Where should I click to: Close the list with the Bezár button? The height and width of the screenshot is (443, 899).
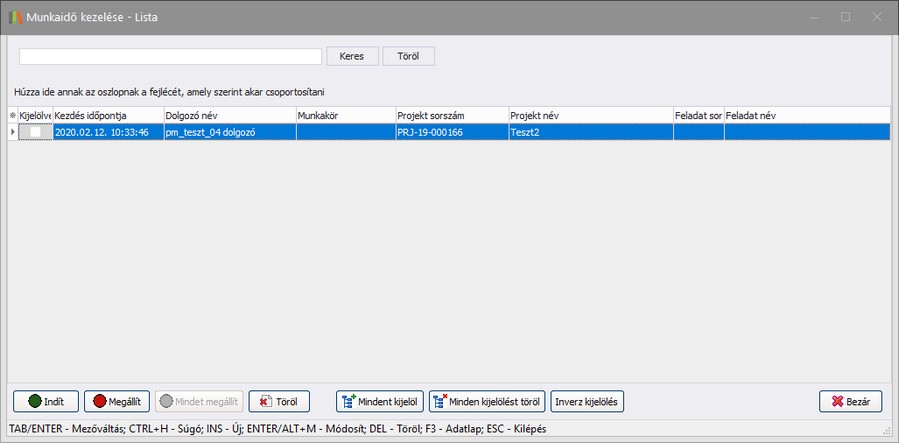pyautogui.click(x=850, y=401)
